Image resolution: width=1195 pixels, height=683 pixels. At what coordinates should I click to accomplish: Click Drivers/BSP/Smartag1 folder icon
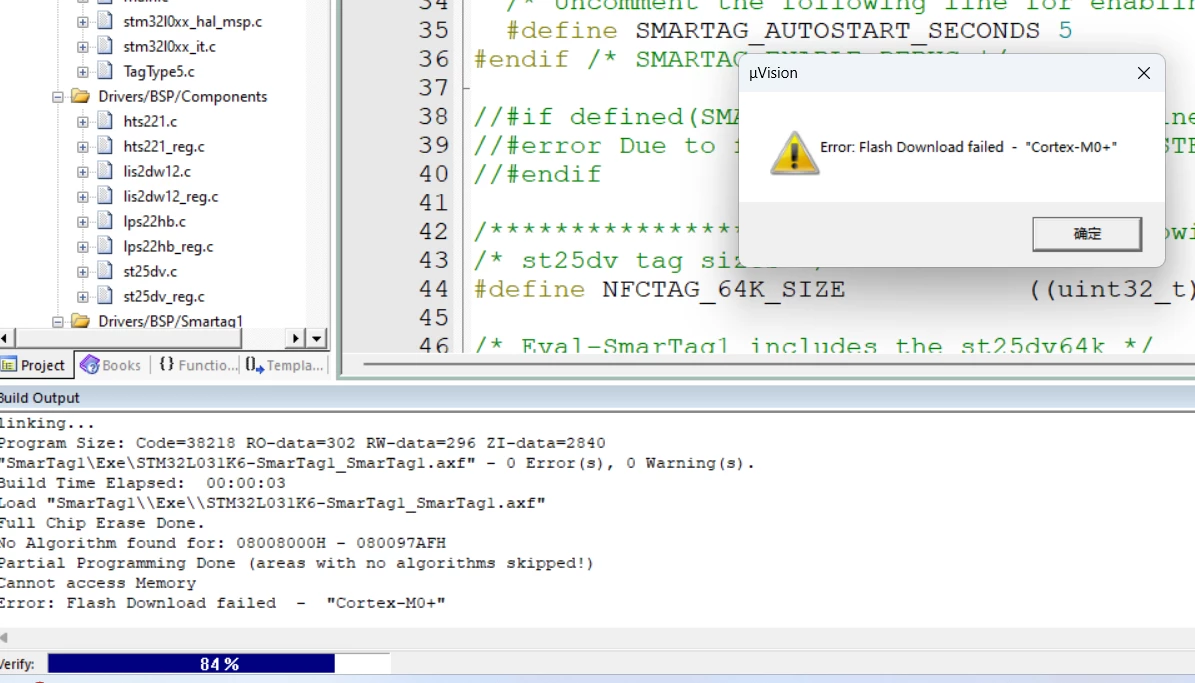pyautogui.click(x=80, y=321)
